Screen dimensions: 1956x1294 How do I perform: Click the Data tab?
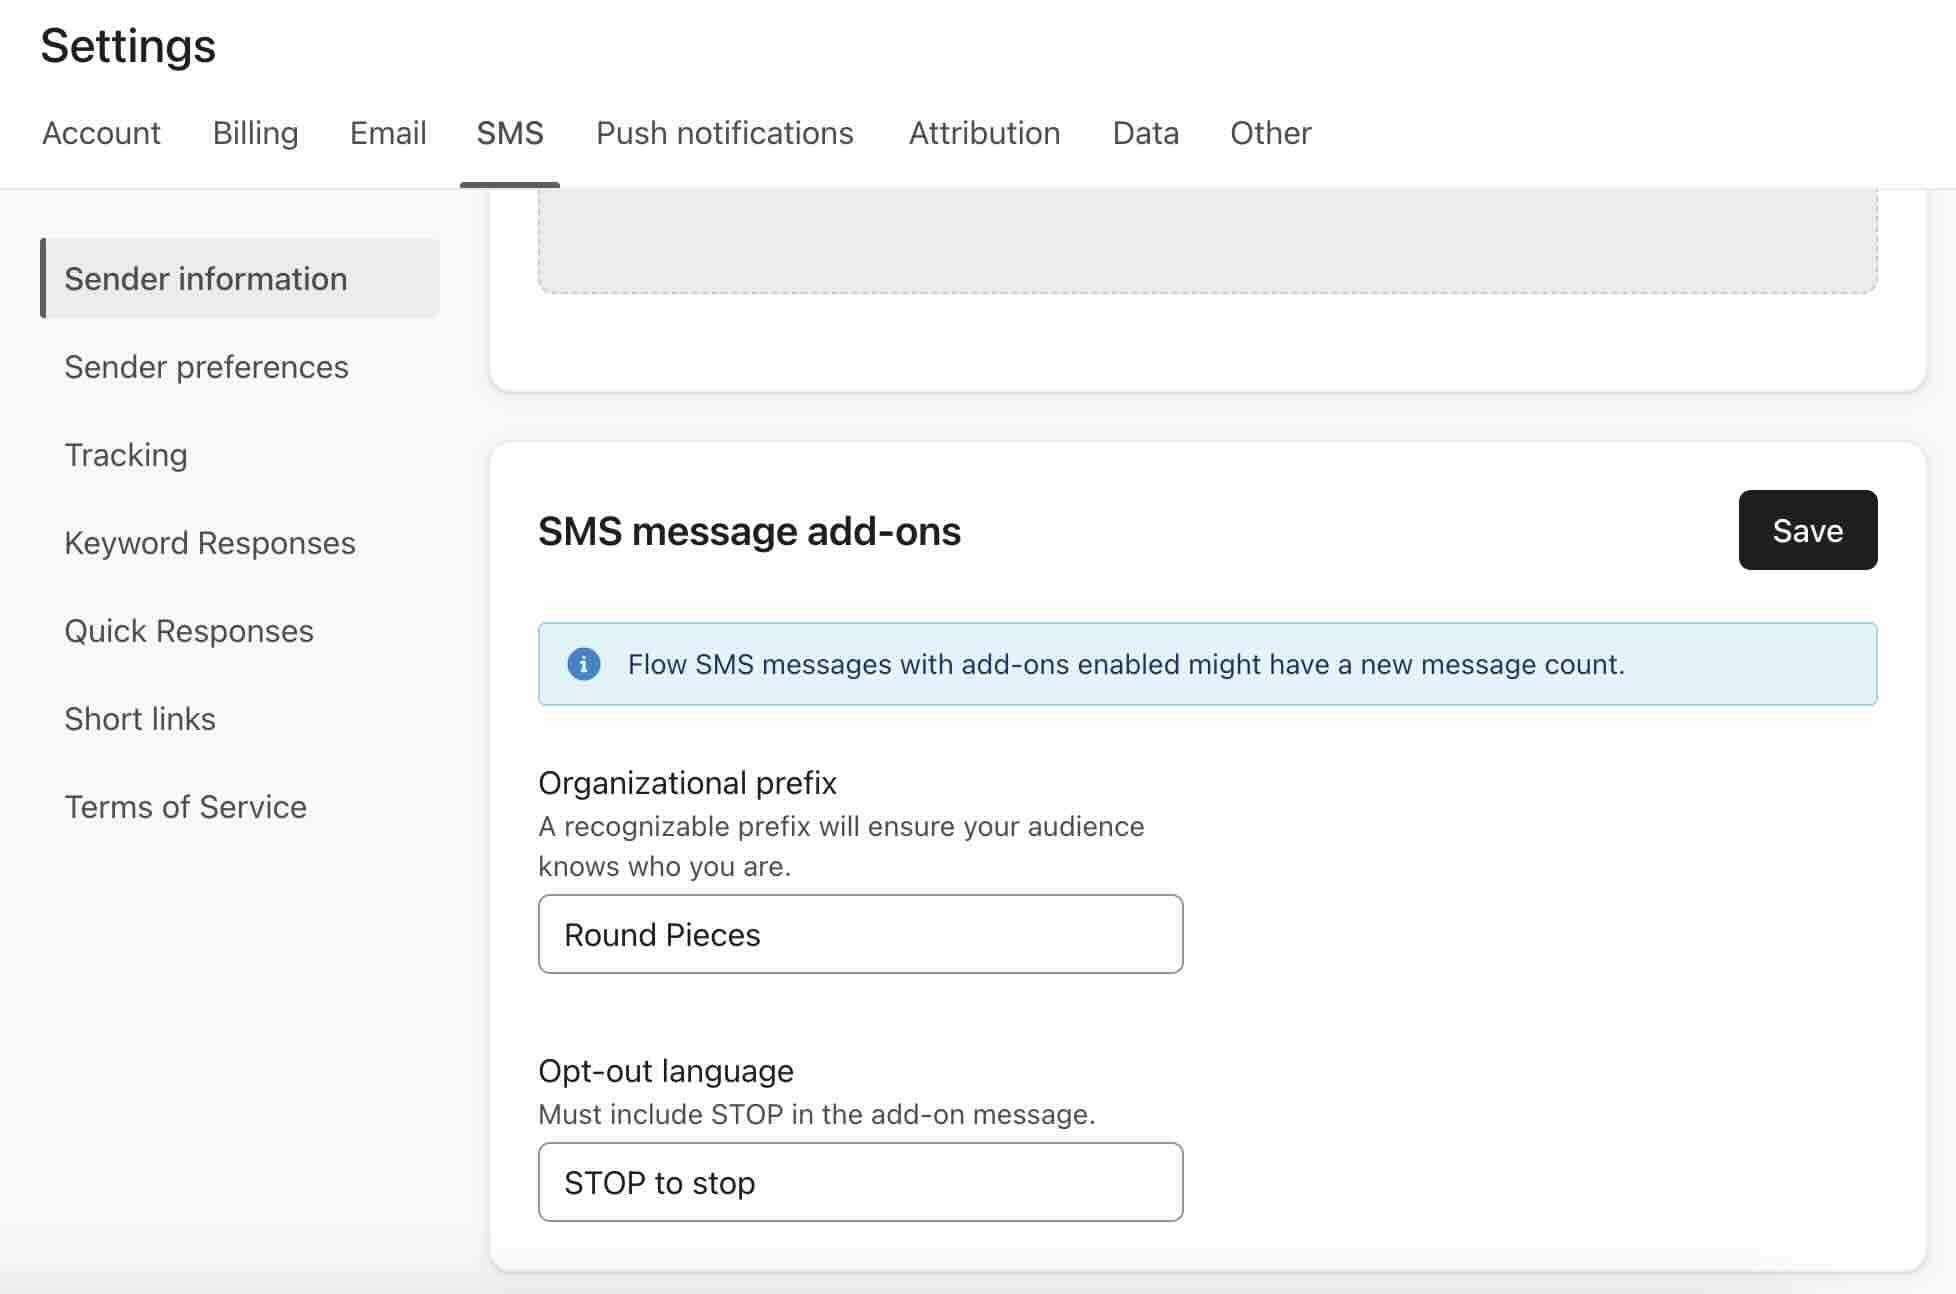(x=1145, y=133)
